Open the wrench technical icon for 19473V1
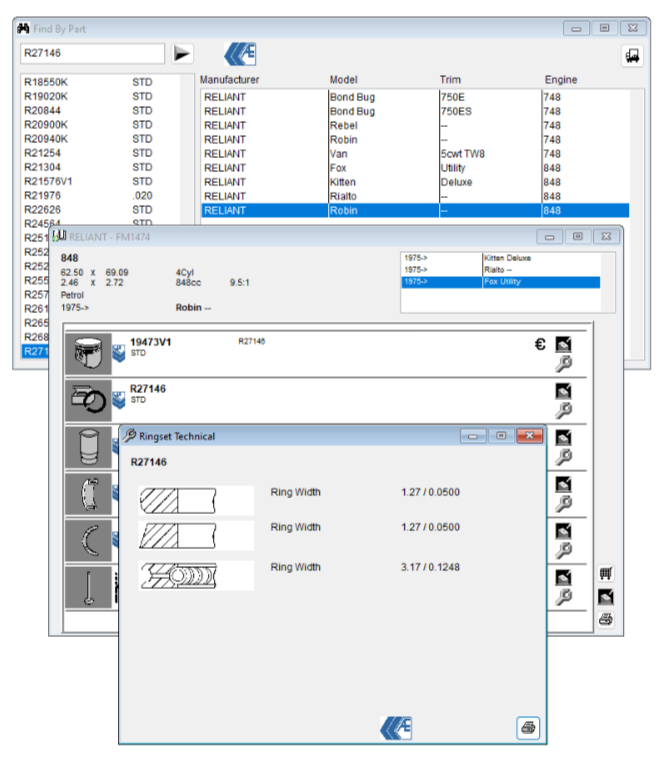 [563, 364]
